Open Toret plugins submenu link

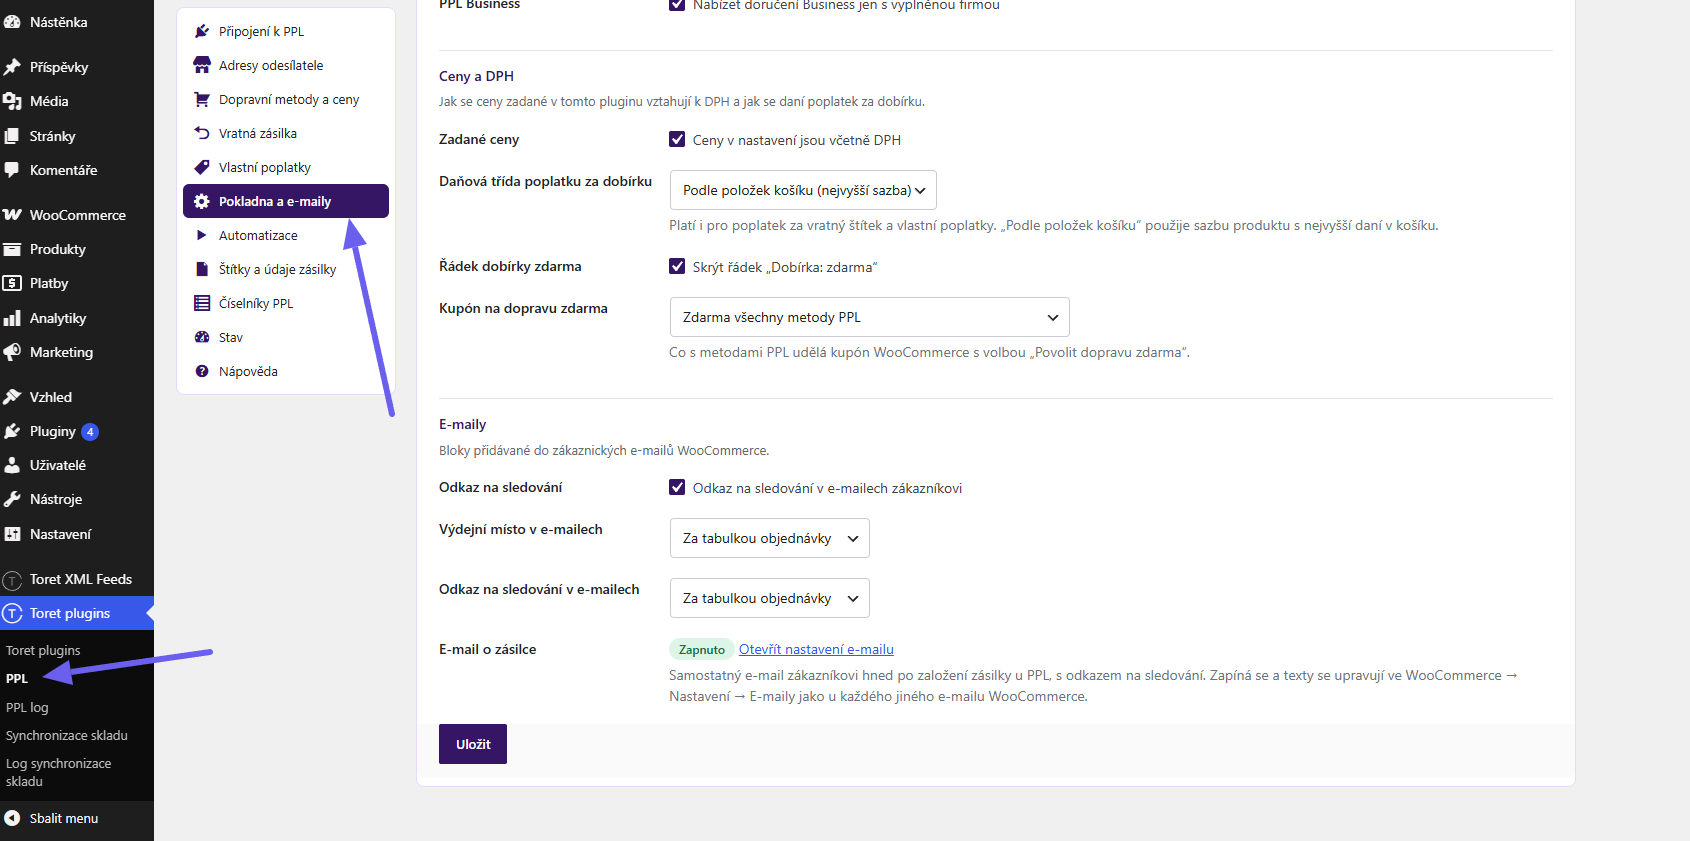click(x=43, y=650)
